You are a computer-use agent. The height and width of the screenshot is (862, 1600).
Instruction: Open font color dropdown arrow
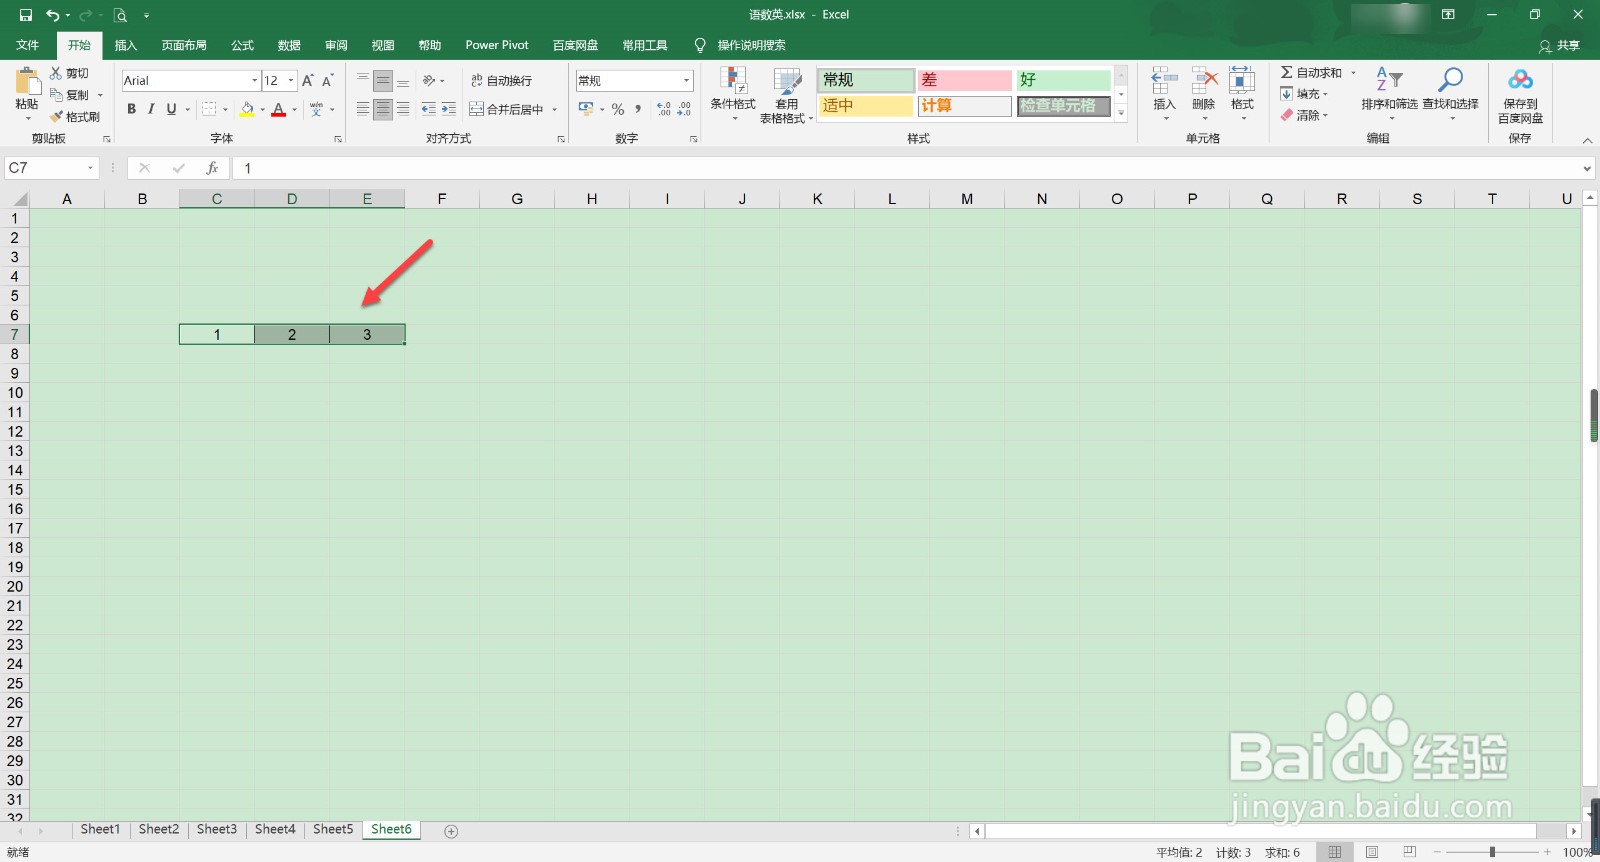295,109
